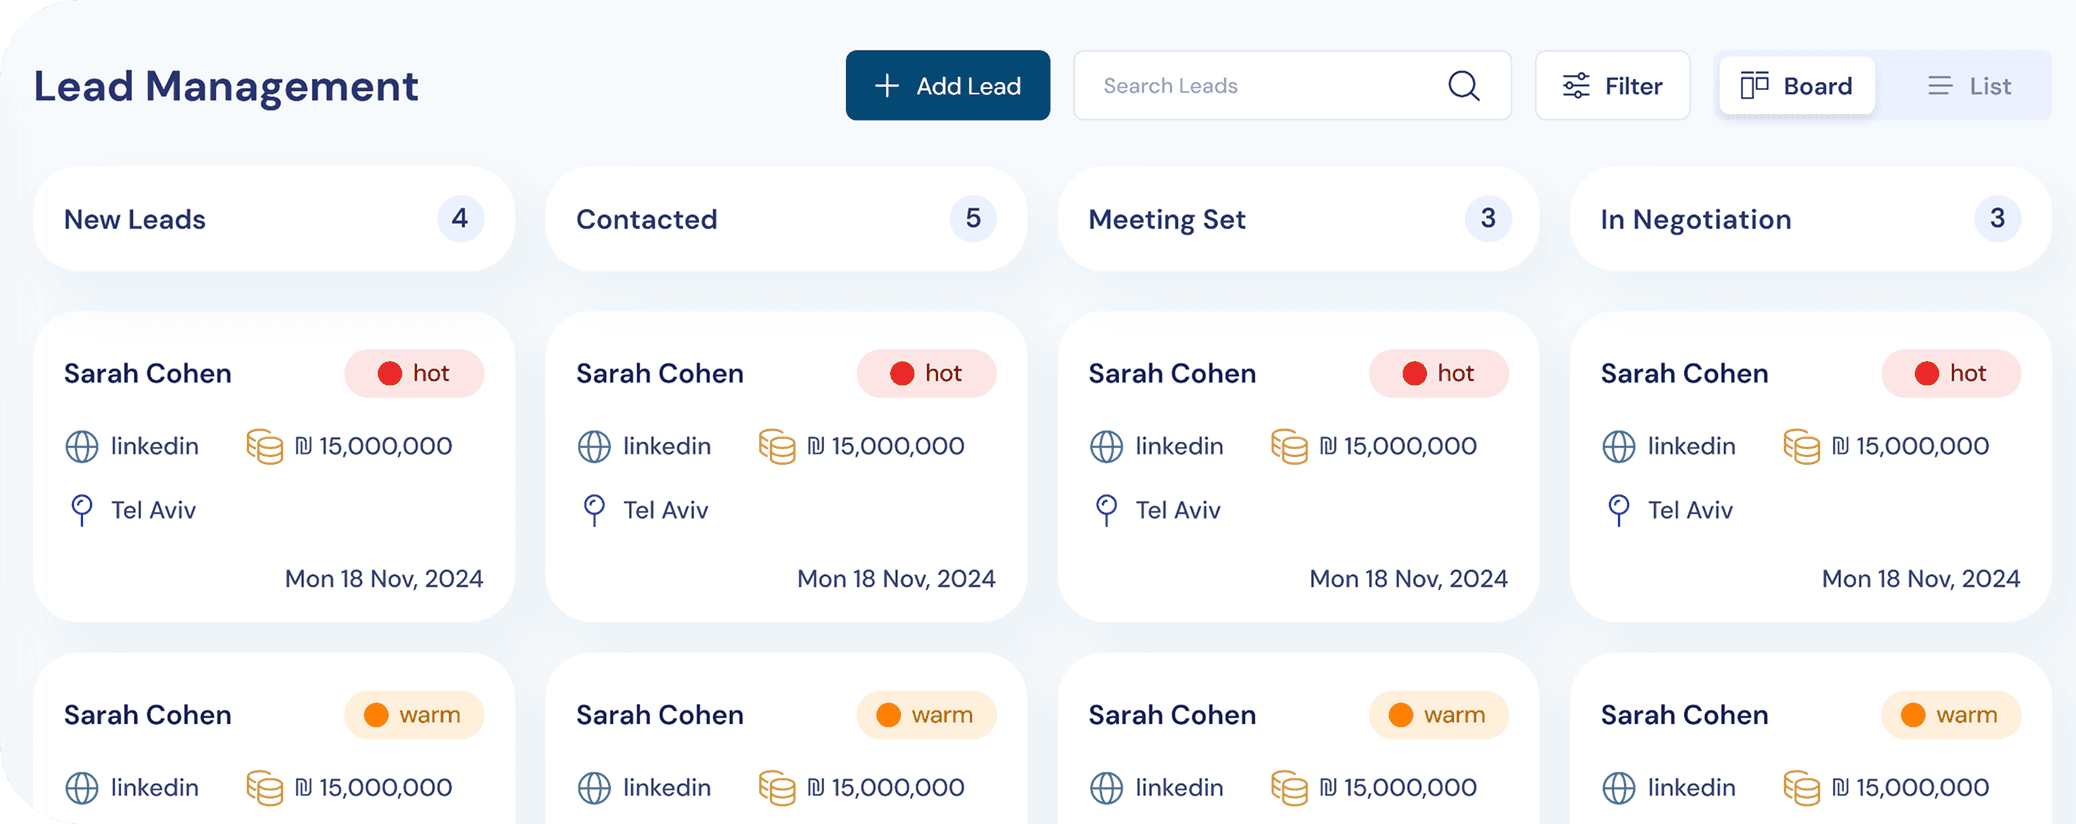Viewport: 2076px width, 824px height.
Task: Click the red hot tag in Contacted column
Action: coord(926,373)
